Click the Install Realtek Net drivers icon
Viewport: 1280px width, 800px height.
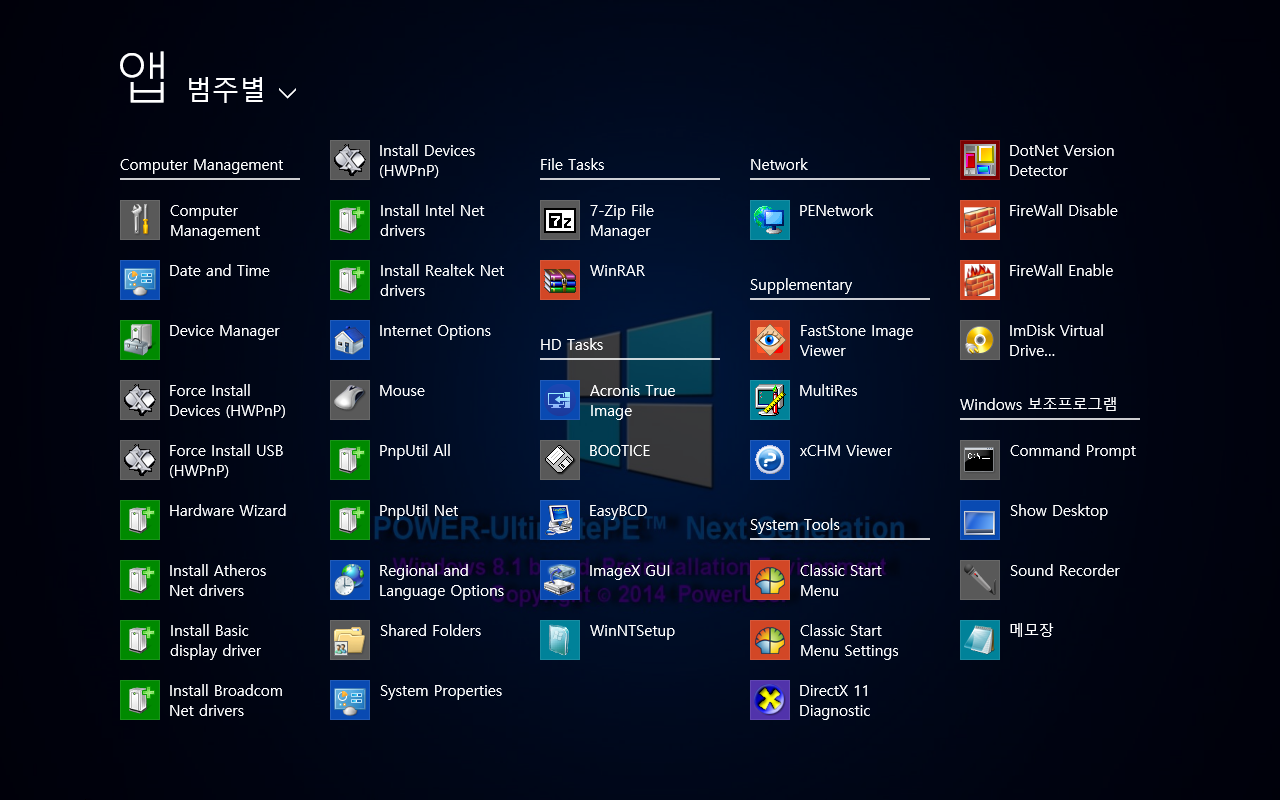350,280
